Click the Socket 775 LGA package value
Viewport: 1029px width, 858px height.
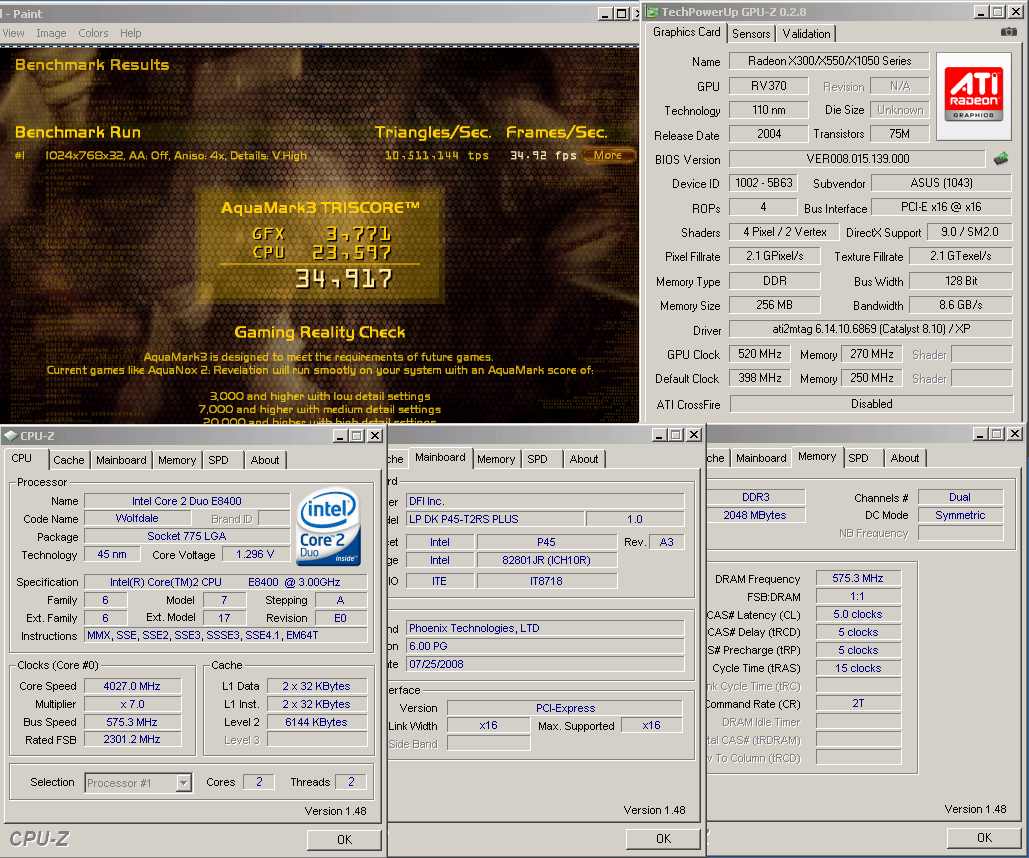point(187,536)
